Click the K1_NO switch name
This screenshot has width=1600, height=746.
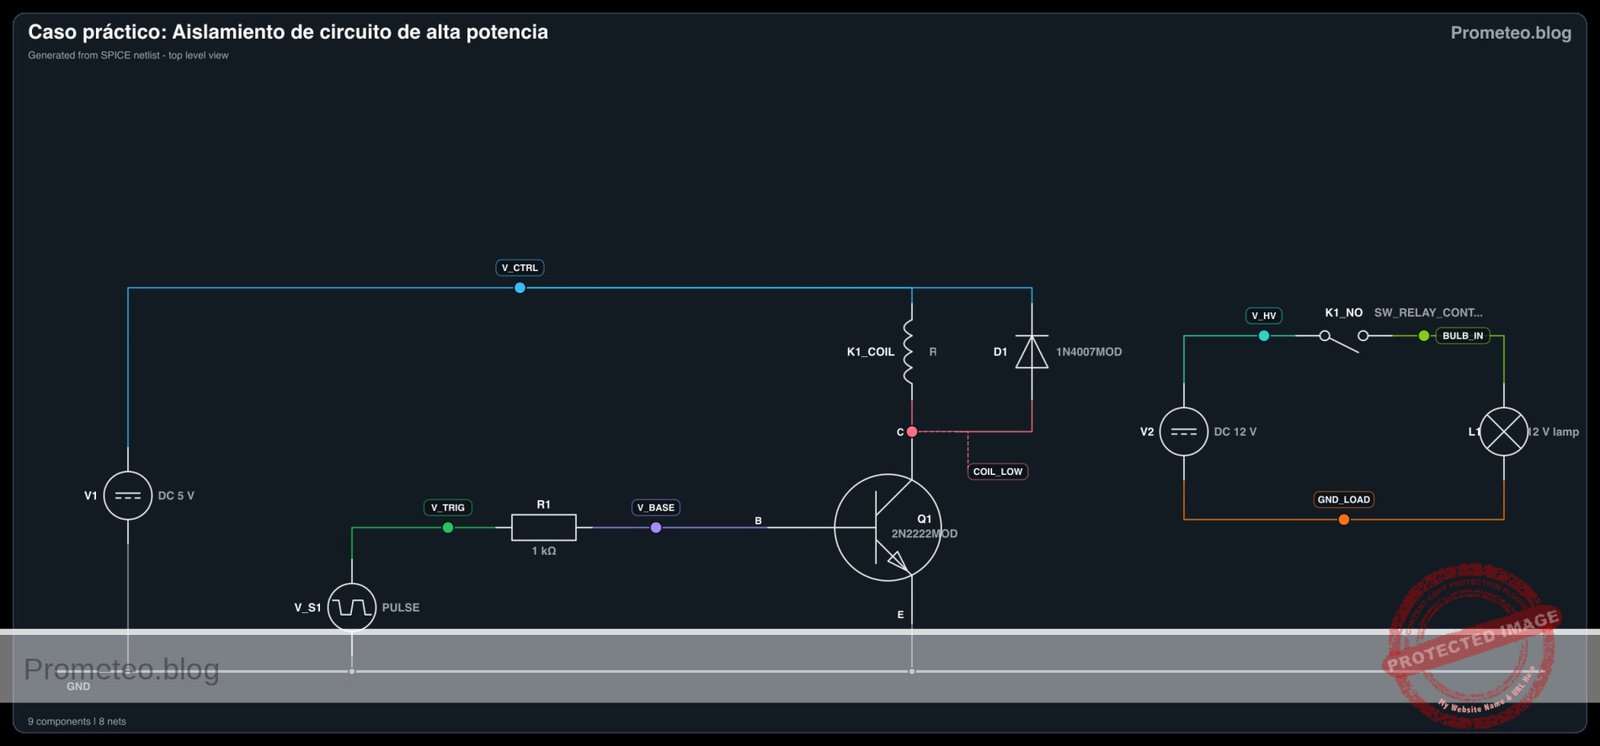[1344, 313]
